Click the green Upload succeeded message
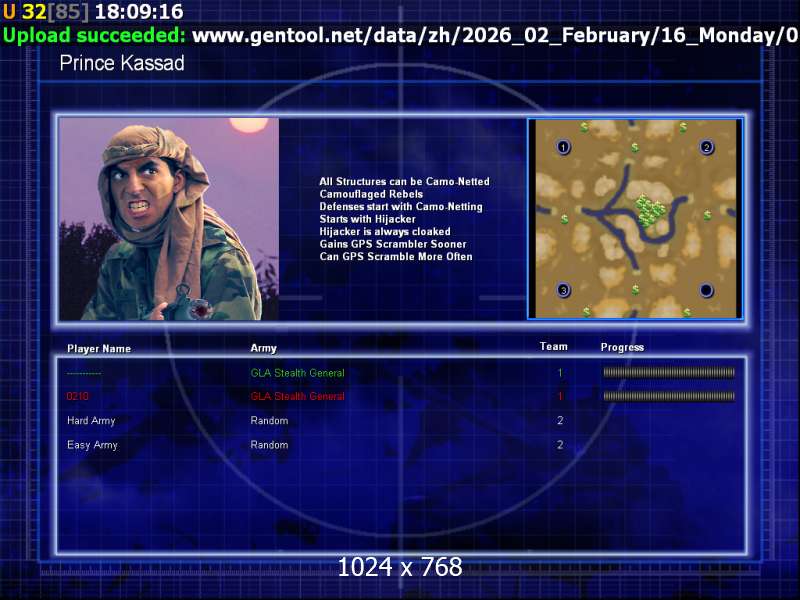 (94, 35)
